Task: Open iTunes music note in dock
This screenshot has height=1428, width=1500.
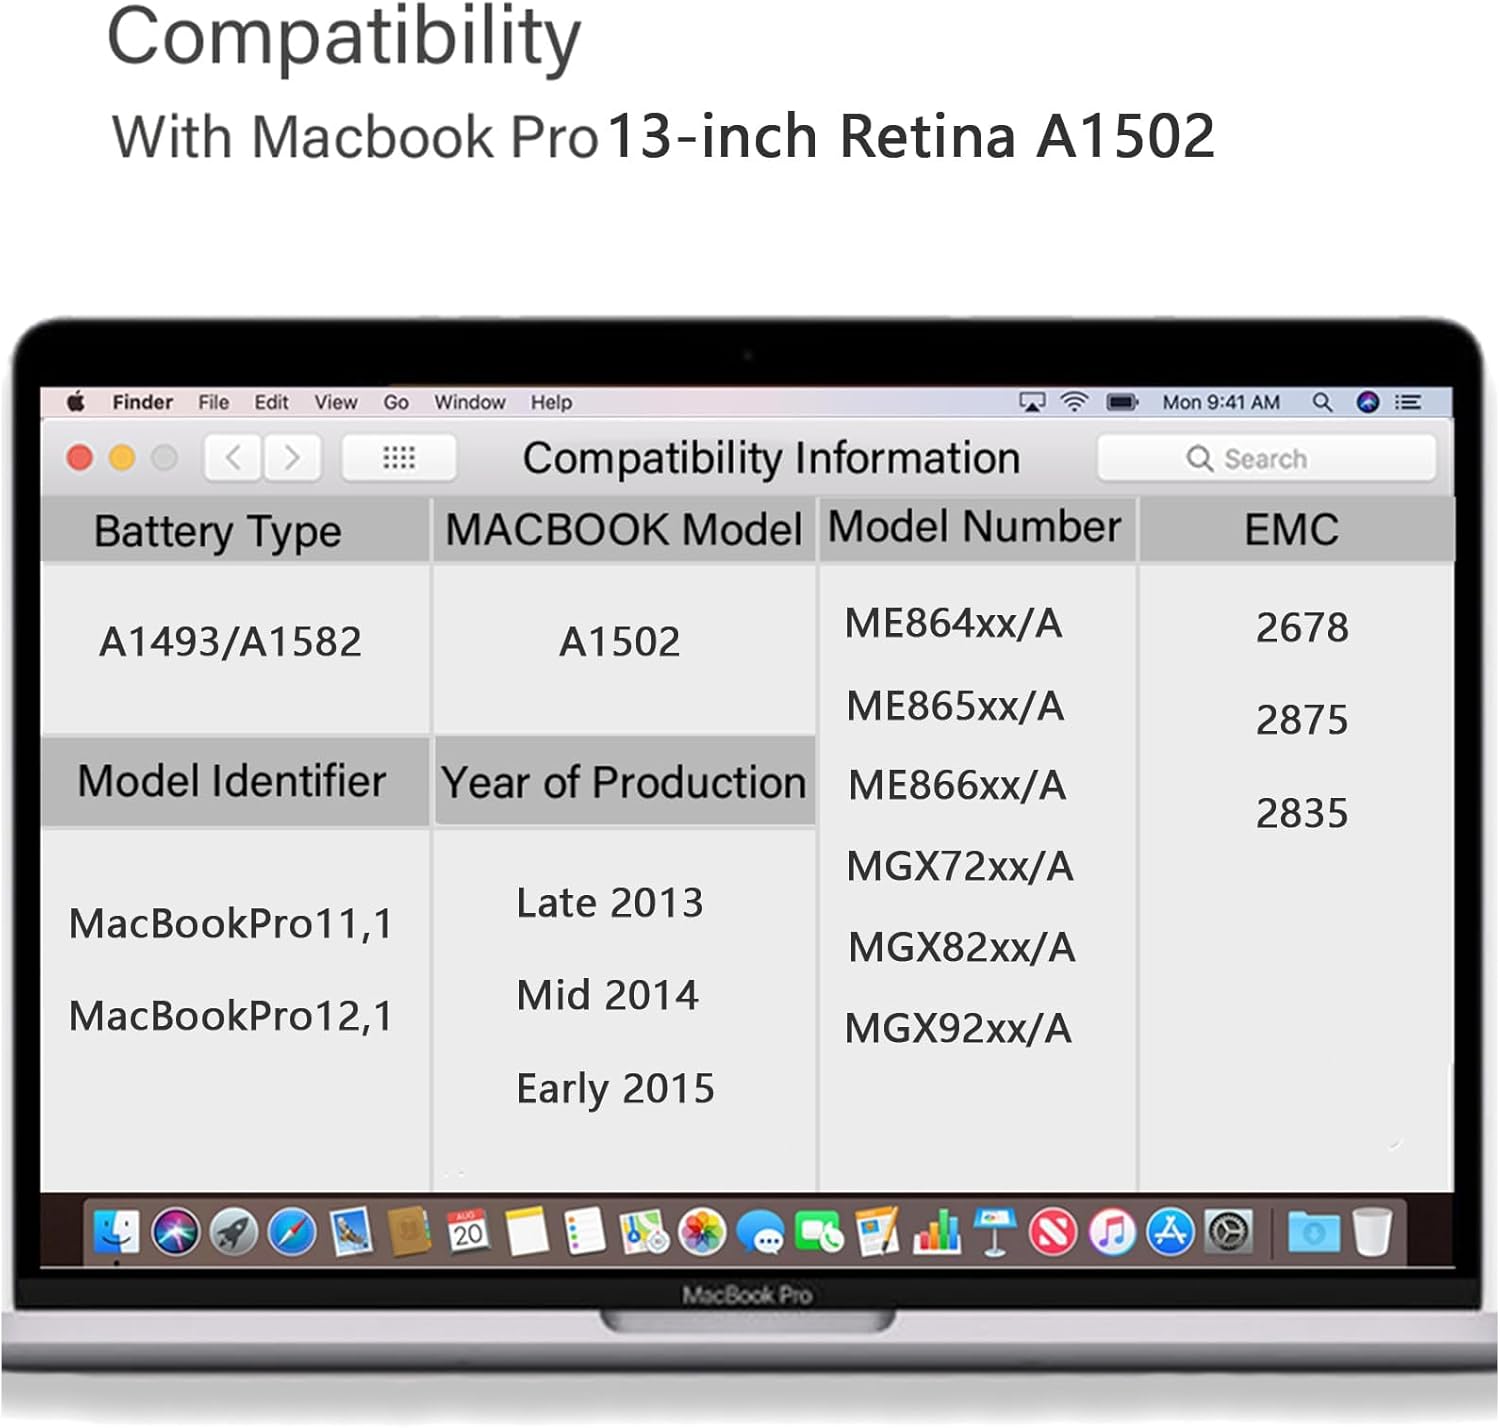Action: (x=1112, y=1232)
